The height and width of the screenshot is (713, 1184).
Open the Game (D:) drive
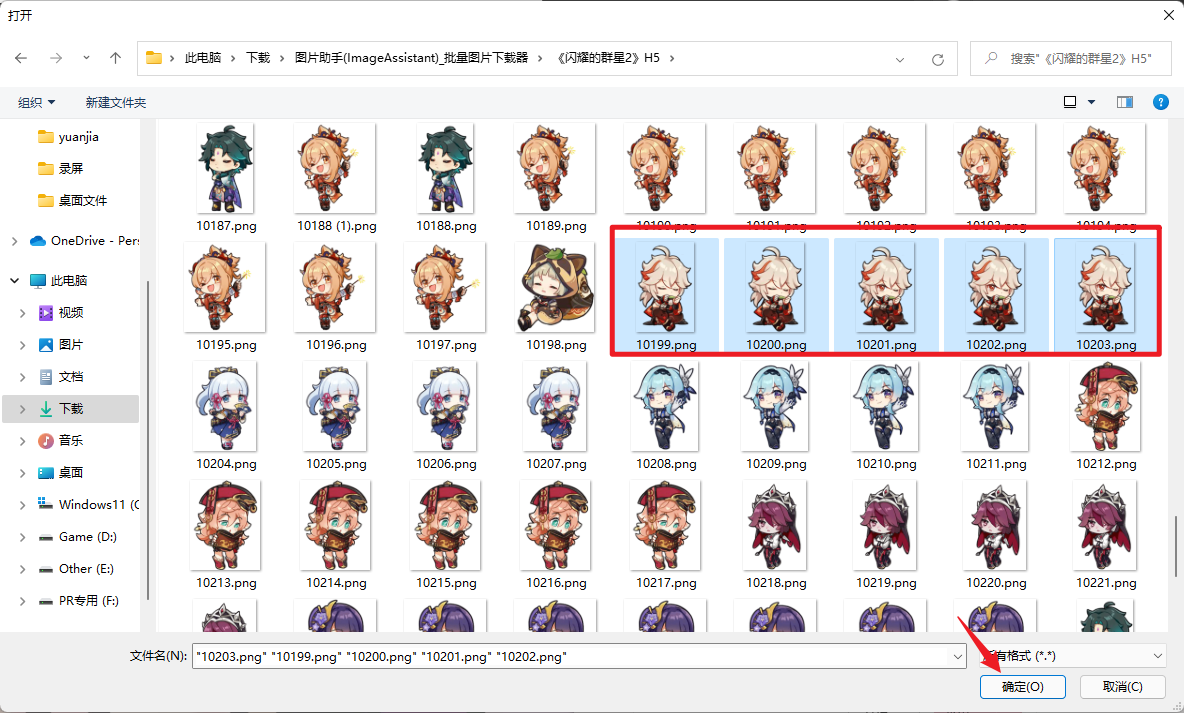pyautogui.click(x=78, y=537)
